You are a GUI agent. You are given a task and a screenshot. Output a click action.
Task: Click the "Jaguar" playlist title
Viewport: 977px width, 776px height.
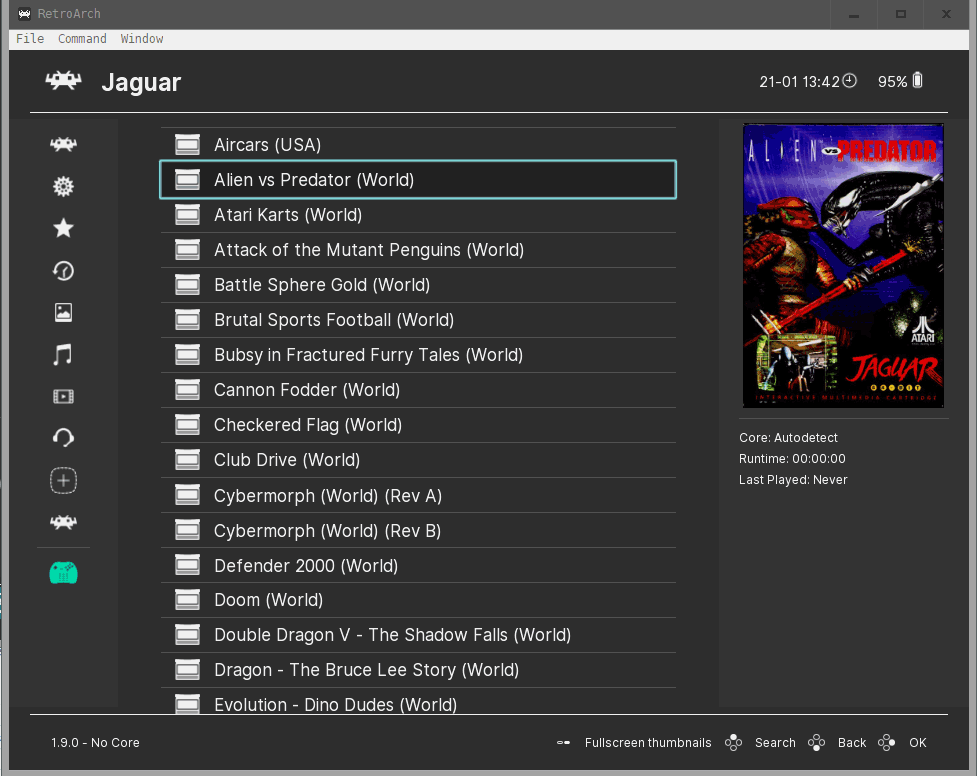[x=141, y=82]
